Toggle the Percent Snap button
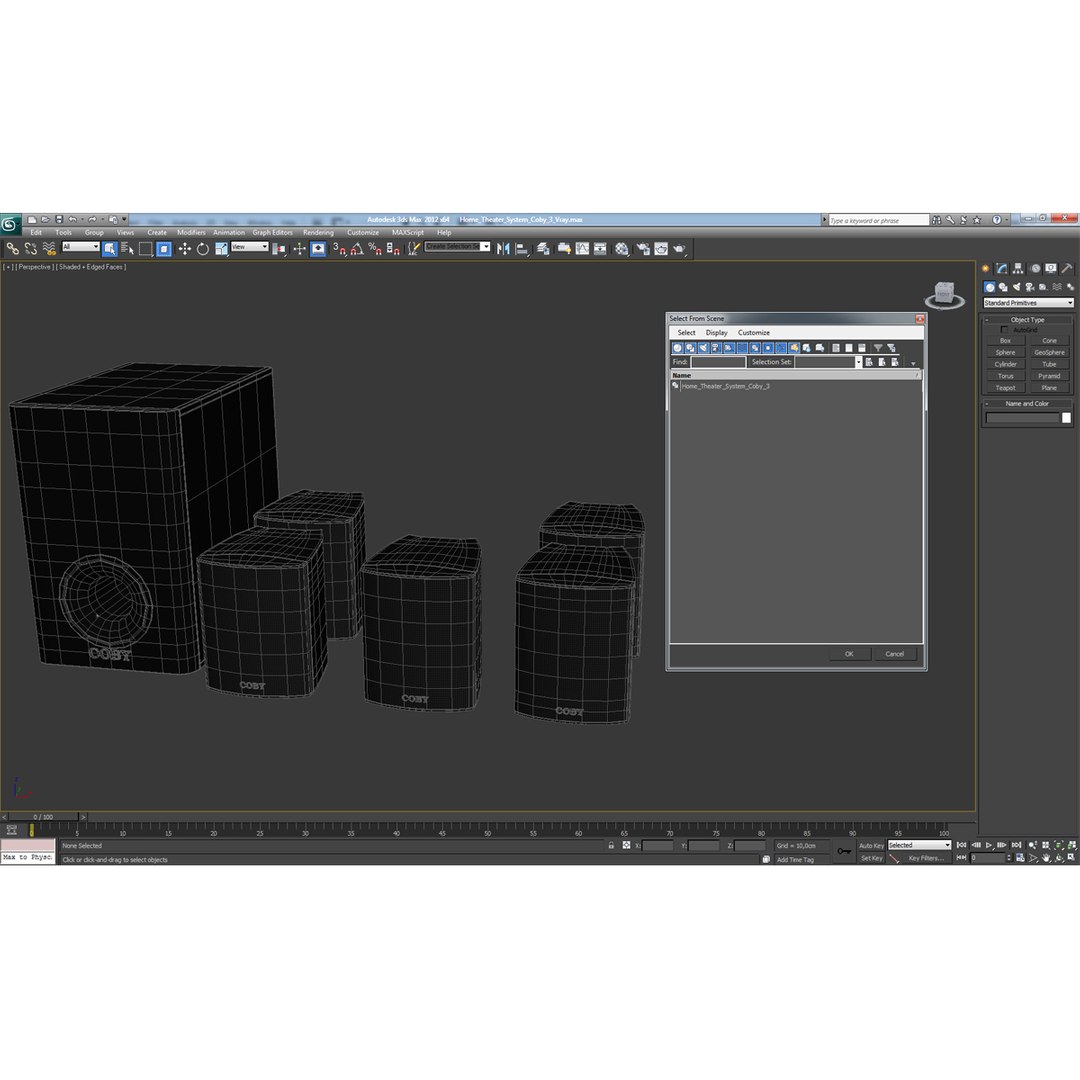 coord(375,249)
